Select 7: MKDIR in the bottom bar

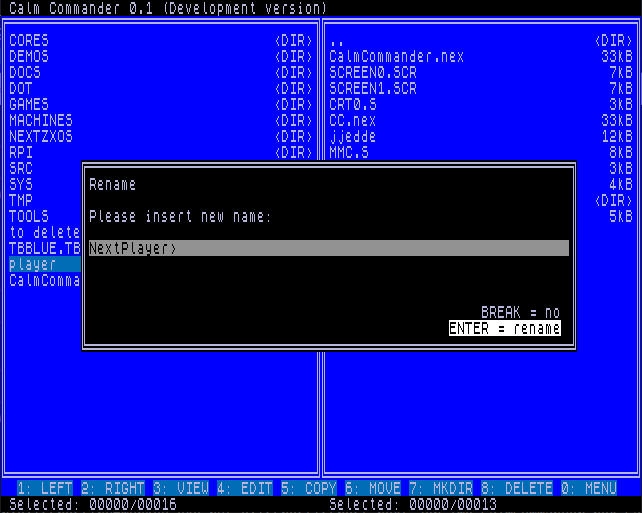pyautogui.click(x=441, y=488)
